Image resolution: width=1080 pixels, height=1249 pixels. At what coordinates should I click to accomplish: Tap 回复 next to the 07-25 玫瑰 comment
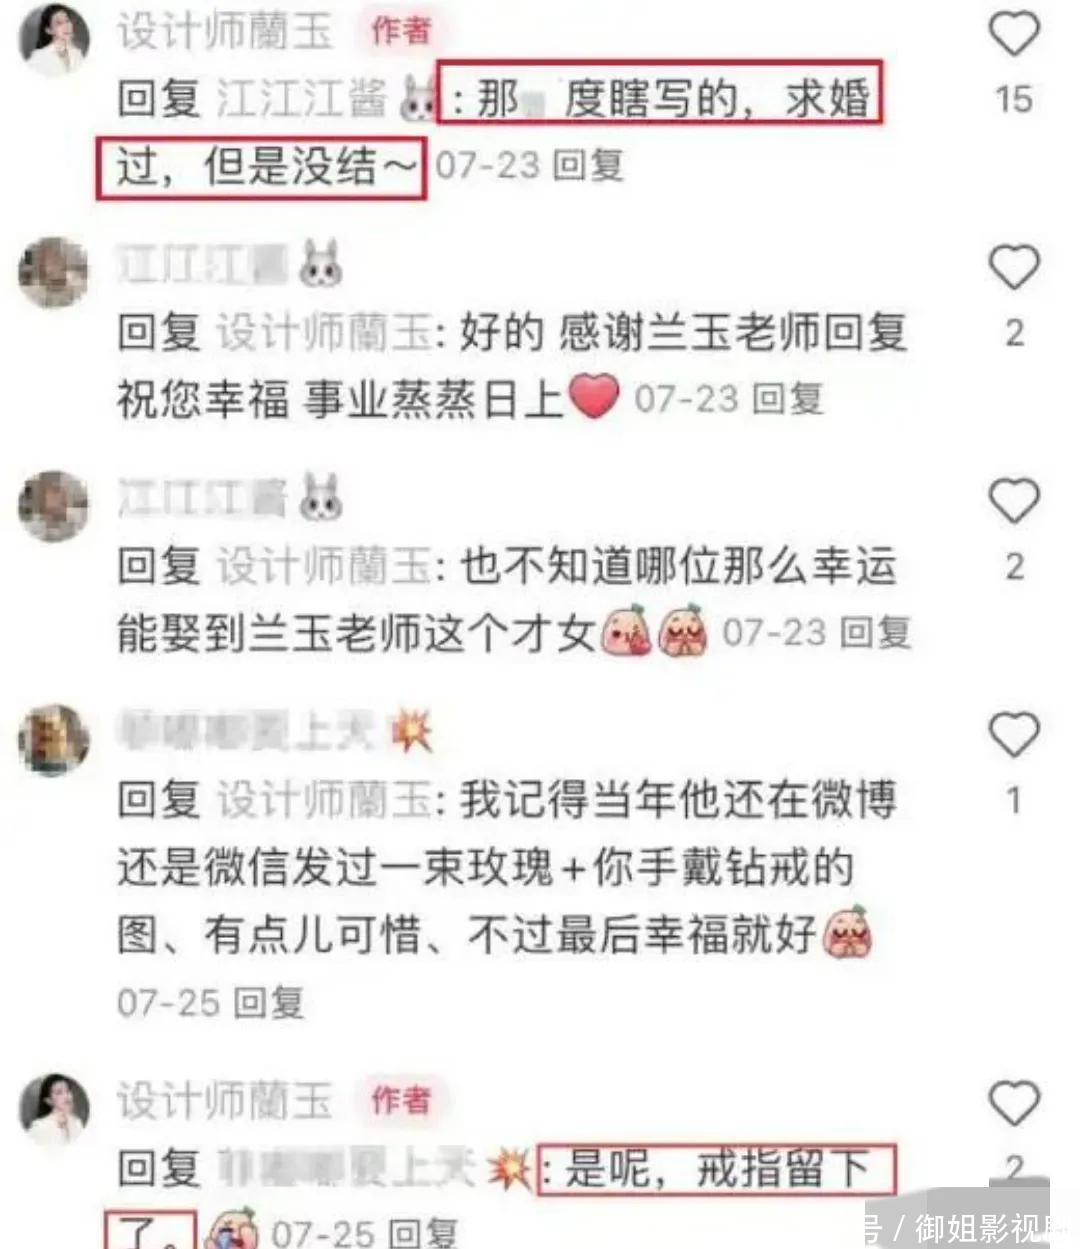pos(268,1002)
